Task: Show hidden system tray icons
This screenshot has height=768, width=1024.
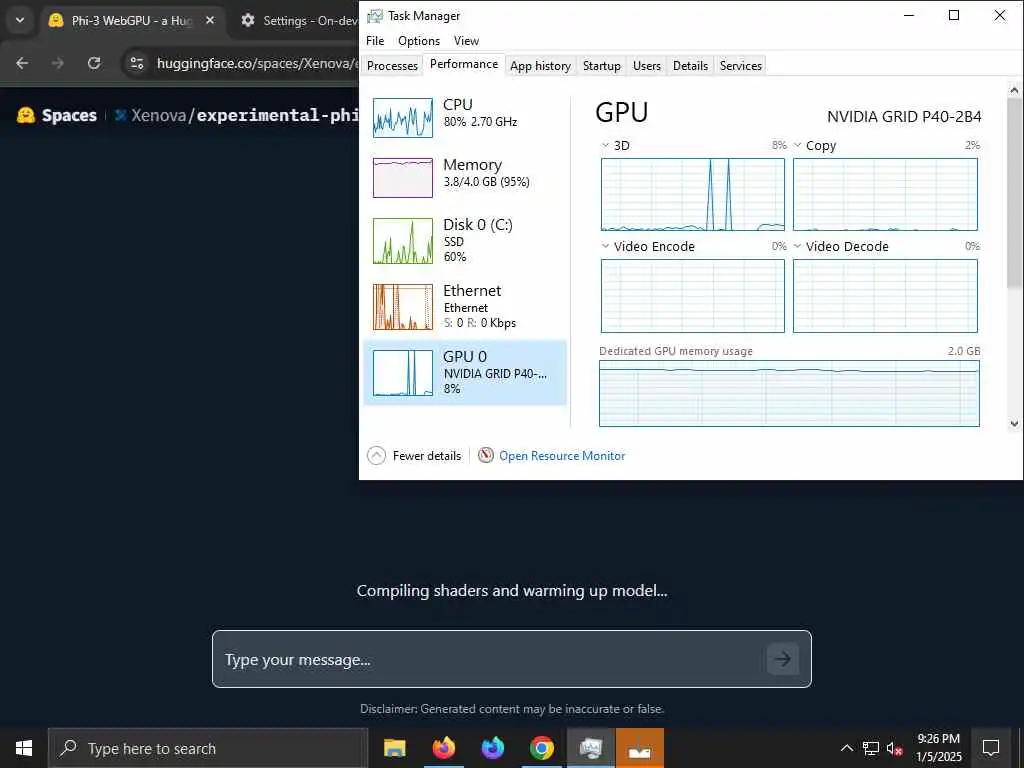Action: click(846, 748)
